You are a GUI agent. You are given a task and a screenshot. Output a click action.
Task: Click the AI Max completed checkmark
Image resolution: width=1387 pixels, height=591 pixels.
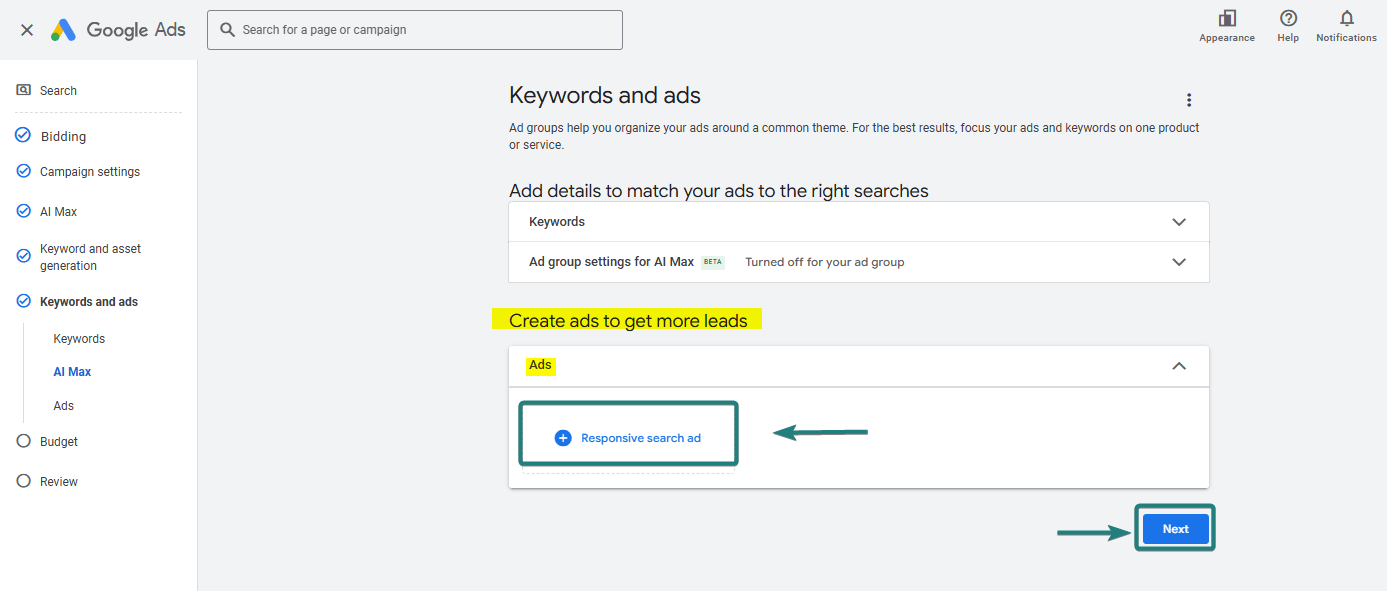[22, 211]
